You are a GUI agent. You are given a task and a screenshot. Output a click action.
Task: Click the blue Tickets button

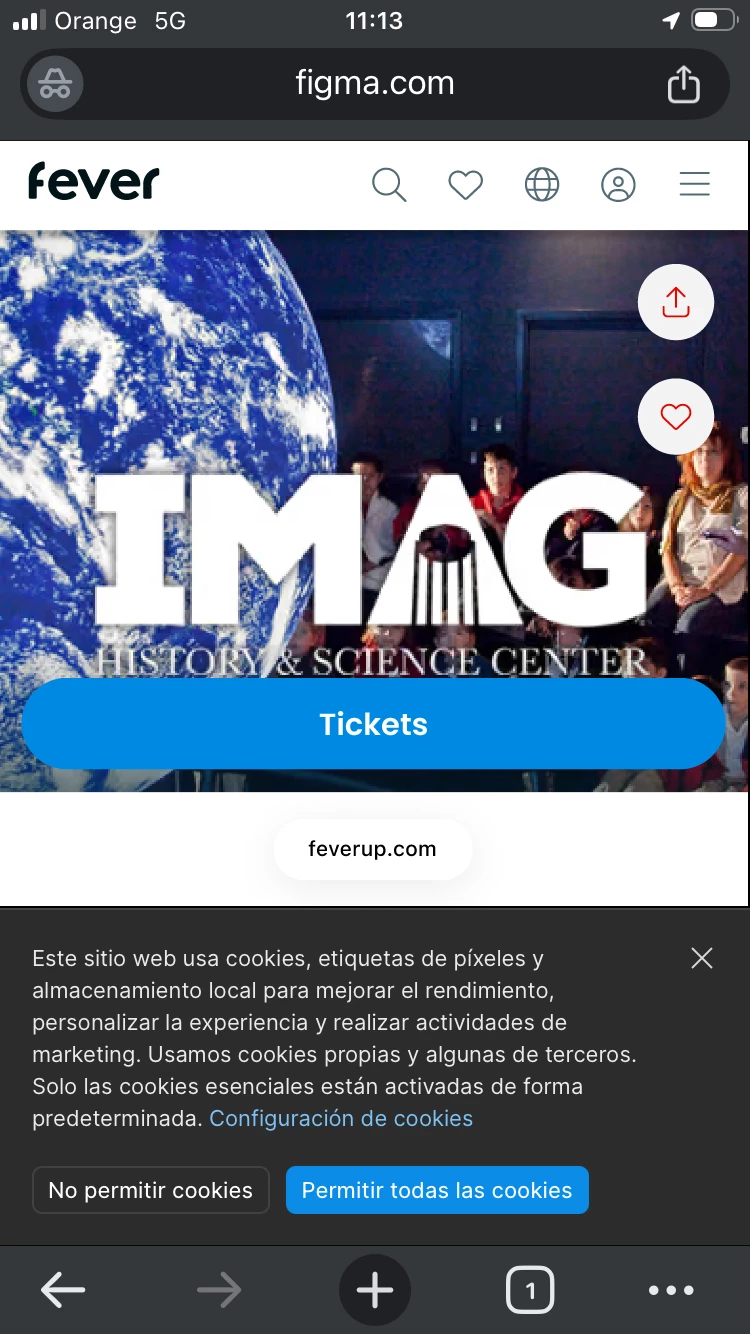tap(373, 724)
